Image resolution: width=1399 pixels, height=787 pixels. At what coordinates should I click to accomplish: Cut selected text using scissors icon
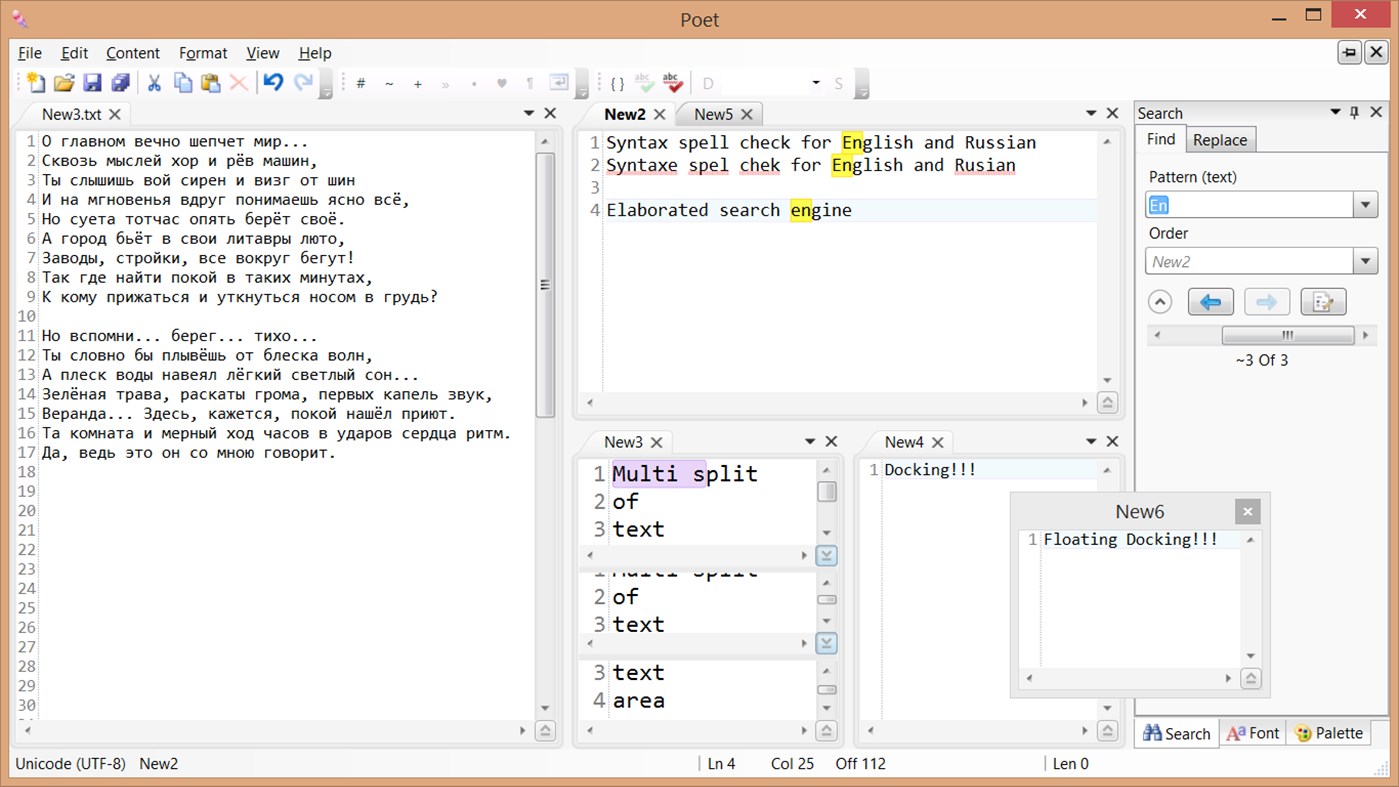154,83
